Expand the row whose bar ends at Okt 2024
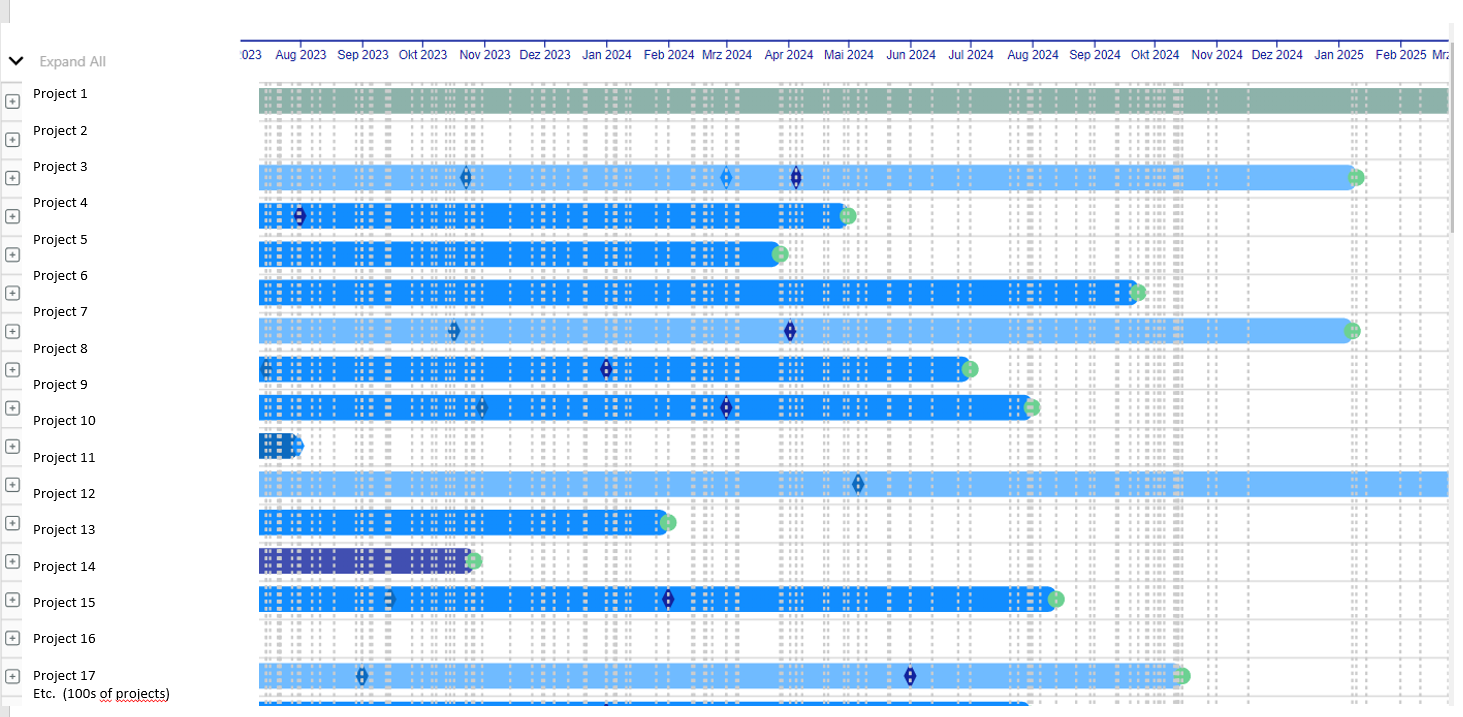This screenshot has width=1463, height=717. [12, 293]
